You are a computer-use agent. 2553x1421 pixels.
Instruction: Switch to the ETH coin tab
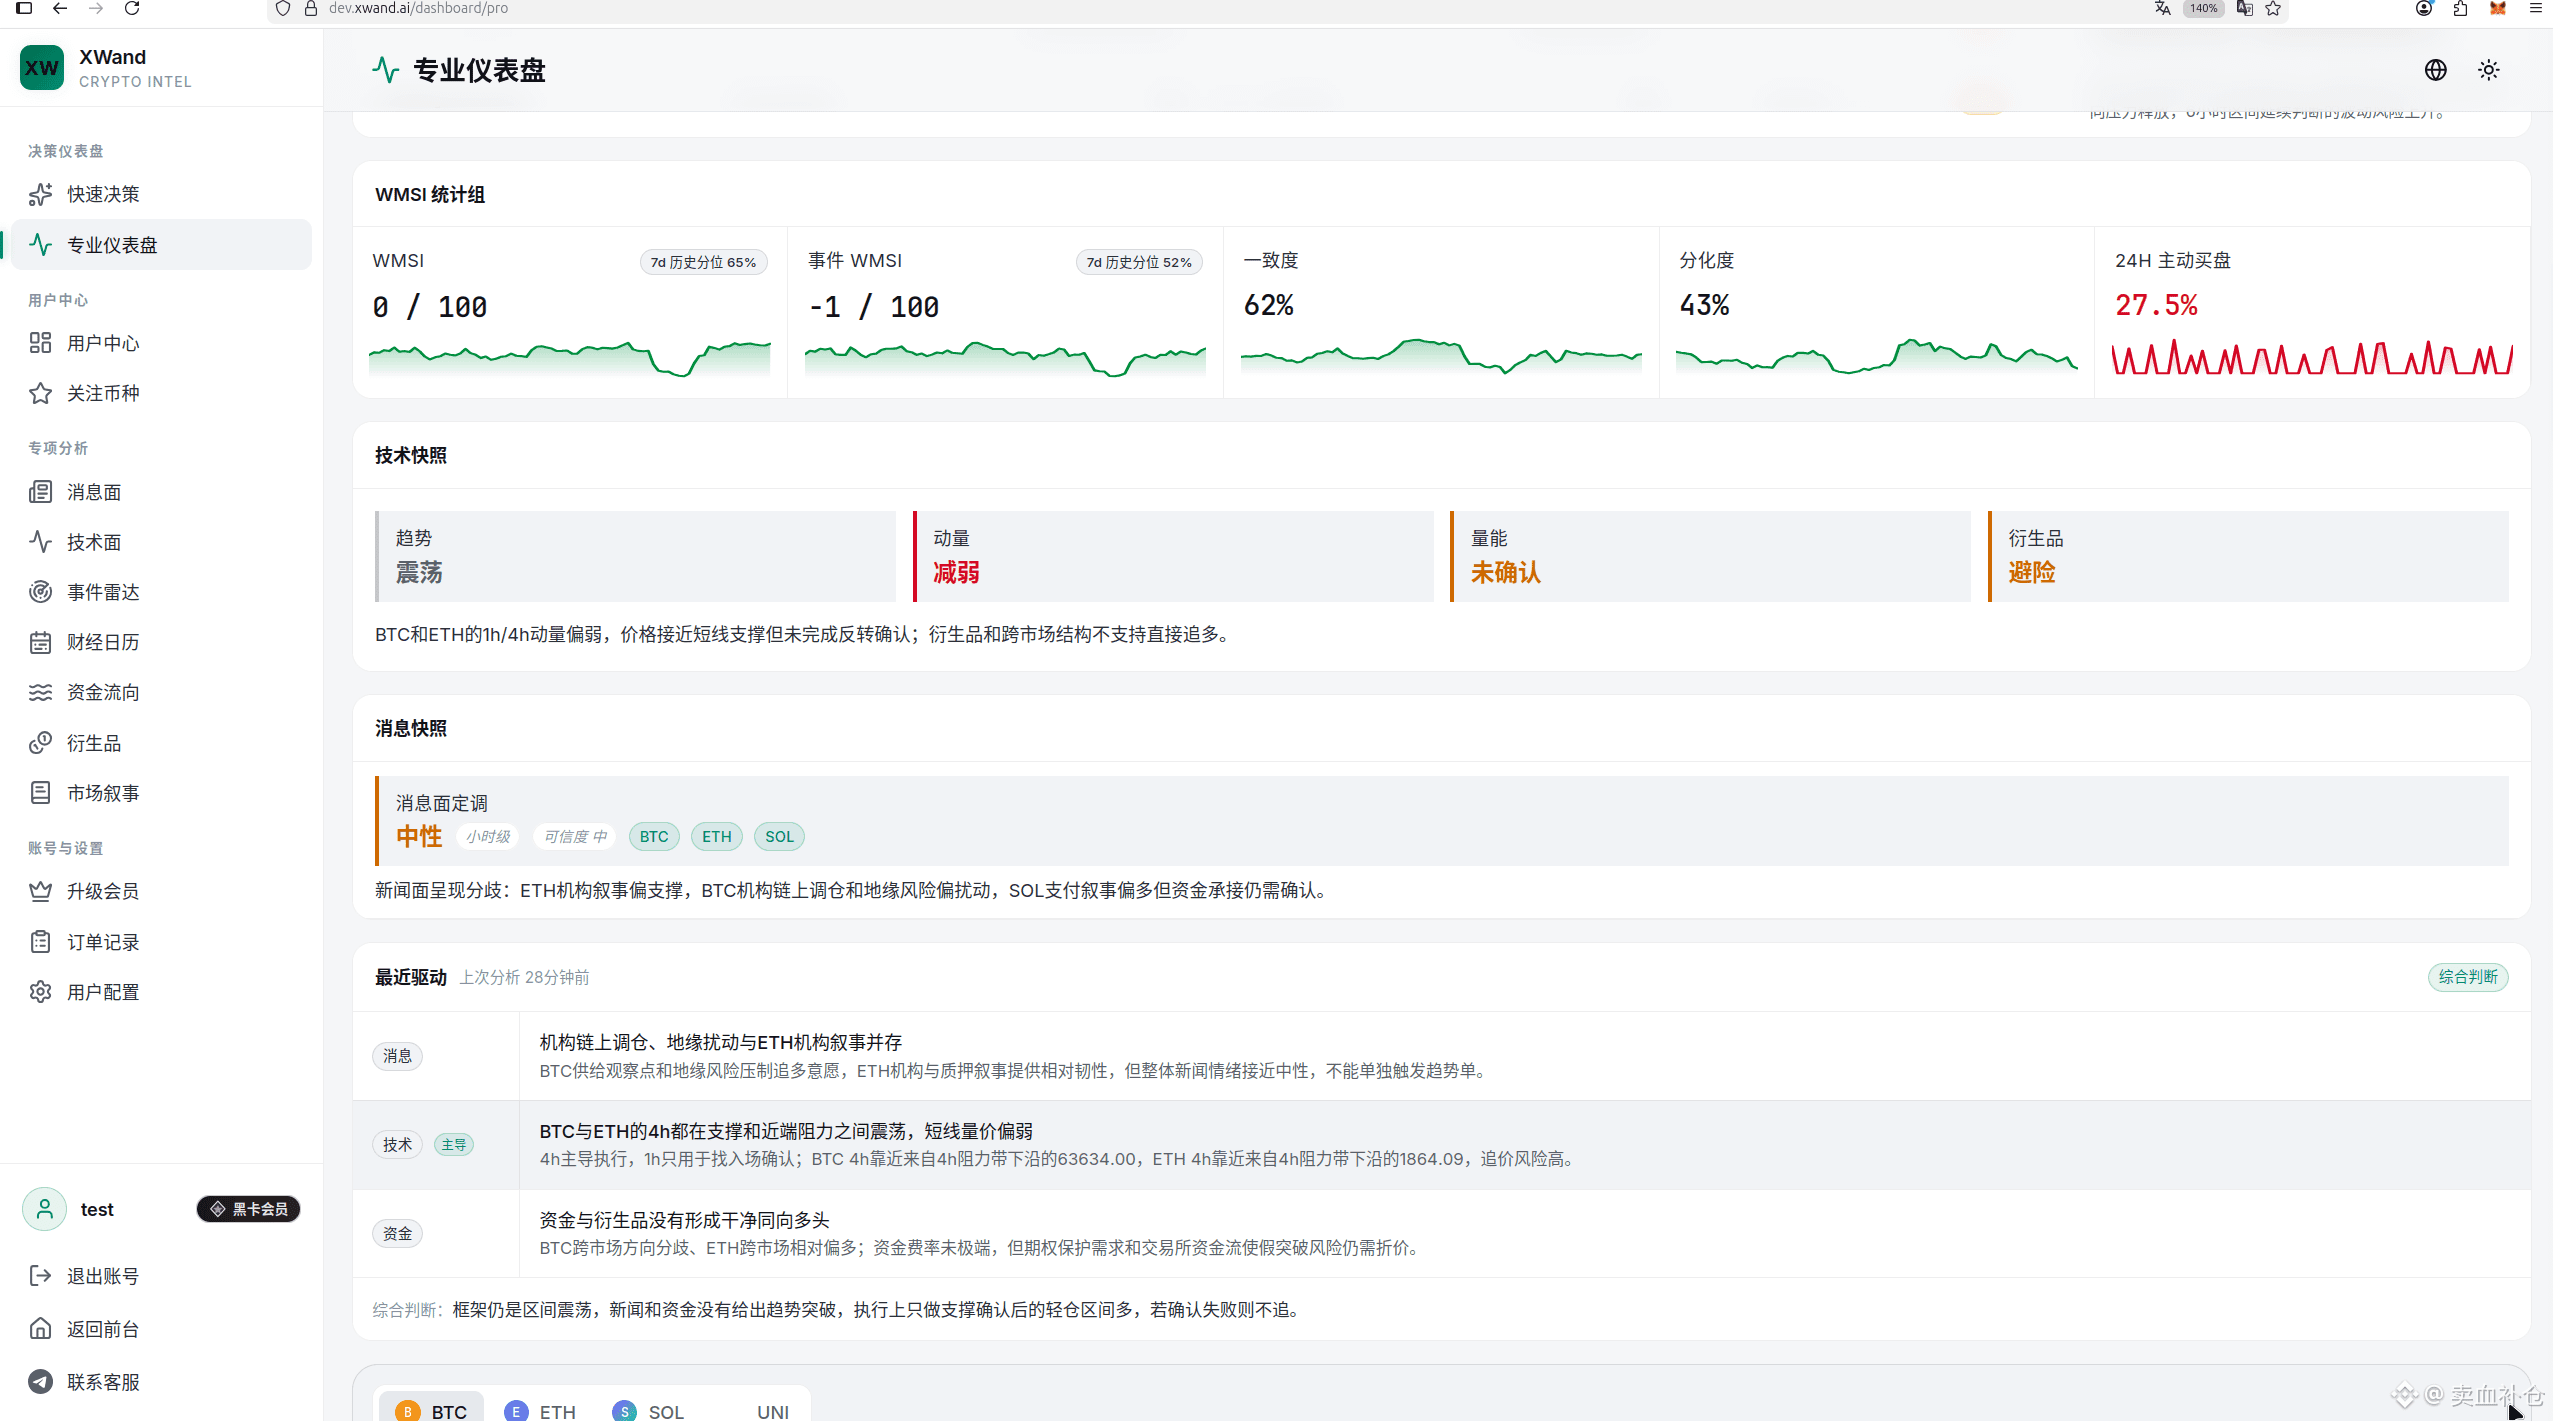tap(541, 1411)
